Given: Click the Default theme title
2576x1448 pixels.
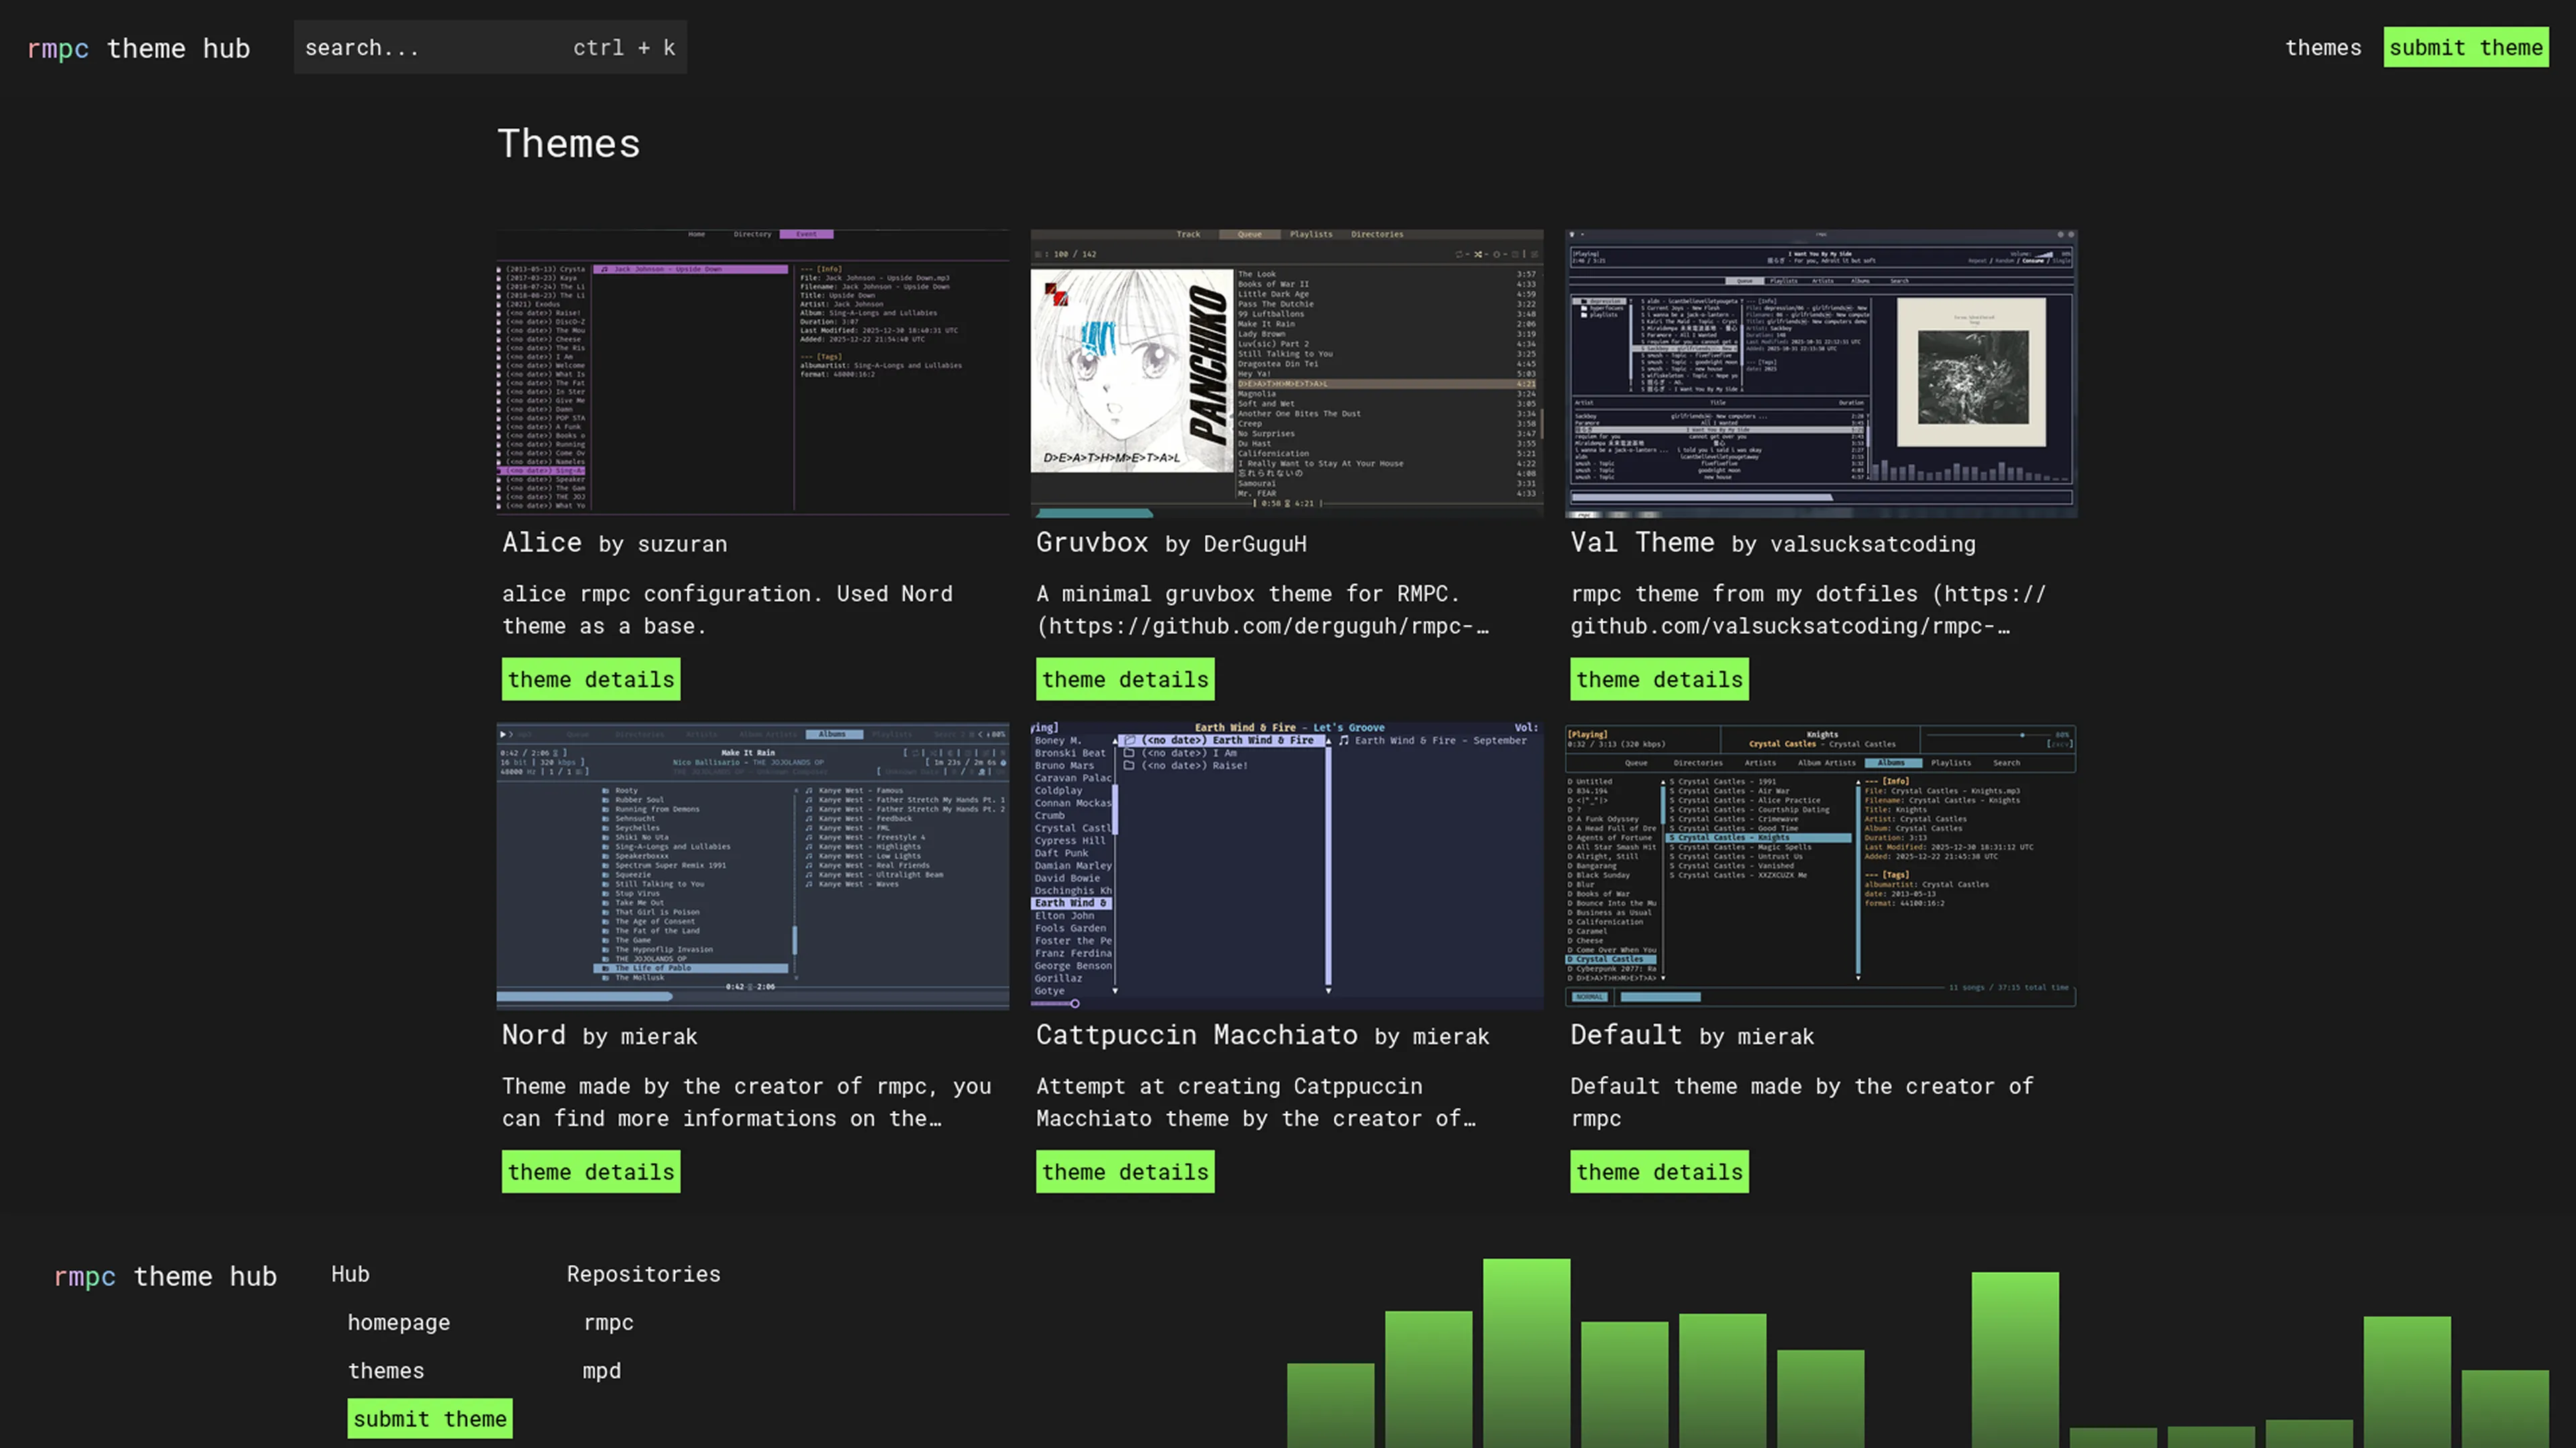Looking at the screenshot, I should [1626, 1035].
